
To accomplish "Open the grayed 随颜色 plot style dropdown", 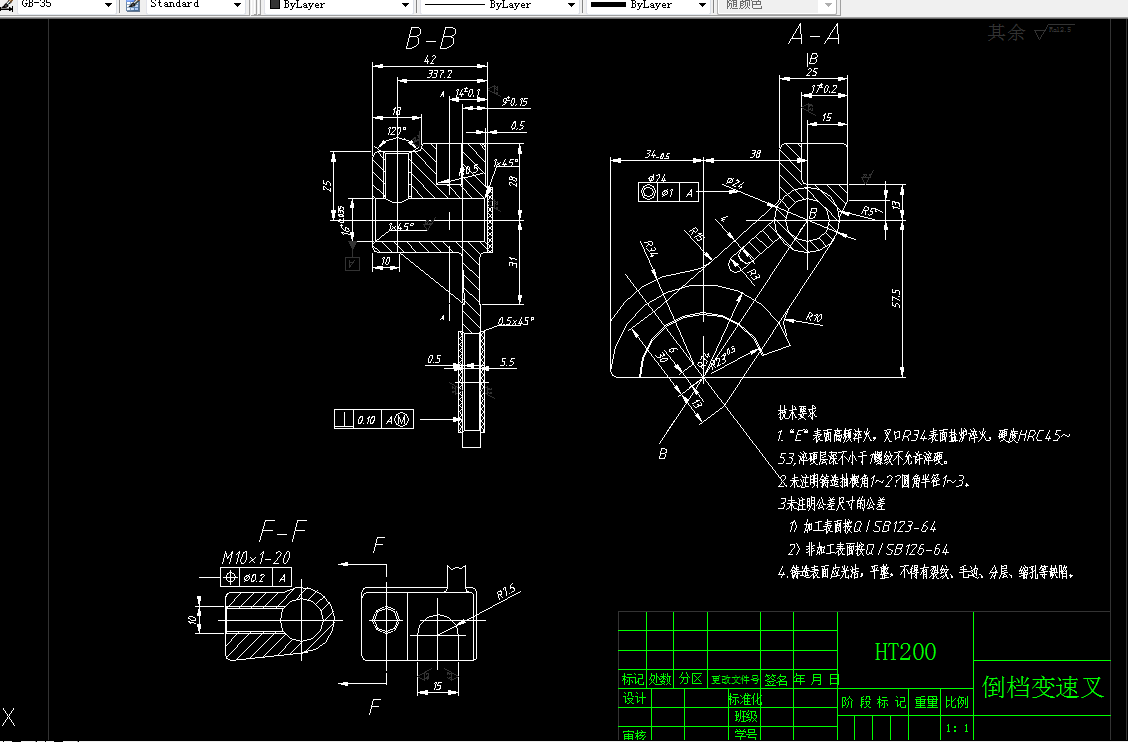I will tap(828, 6).
